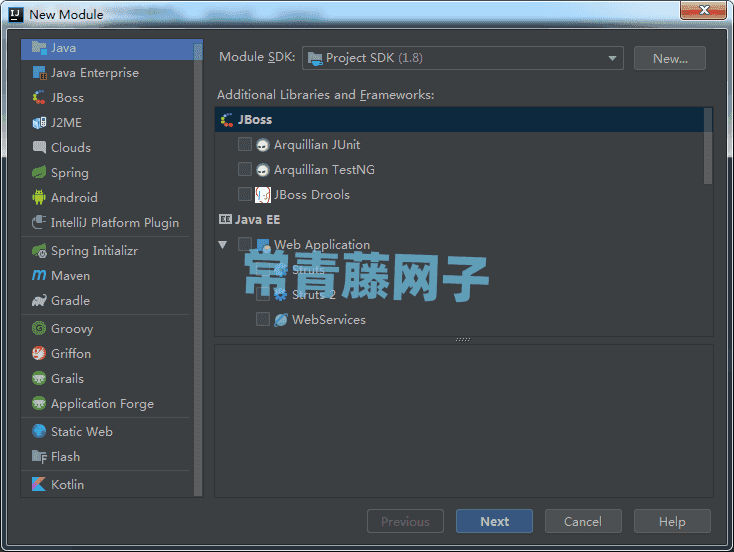The height and width of the screenshot is (552, 734).
Task: Select Static Web module type
Action: pyautogui.click(x=107, y=431)
